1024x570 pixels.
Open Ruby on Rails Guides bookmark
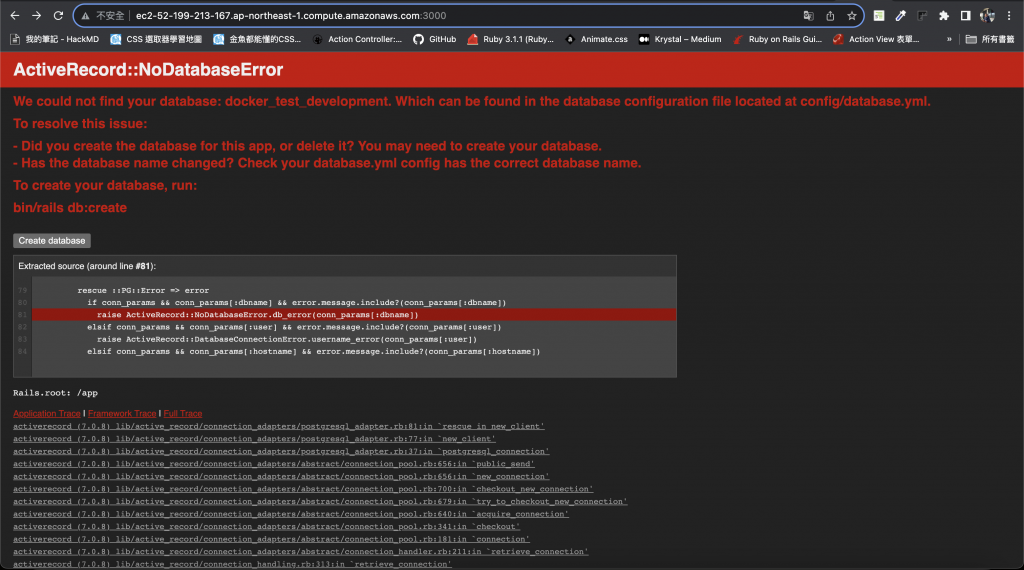[777, 39]
